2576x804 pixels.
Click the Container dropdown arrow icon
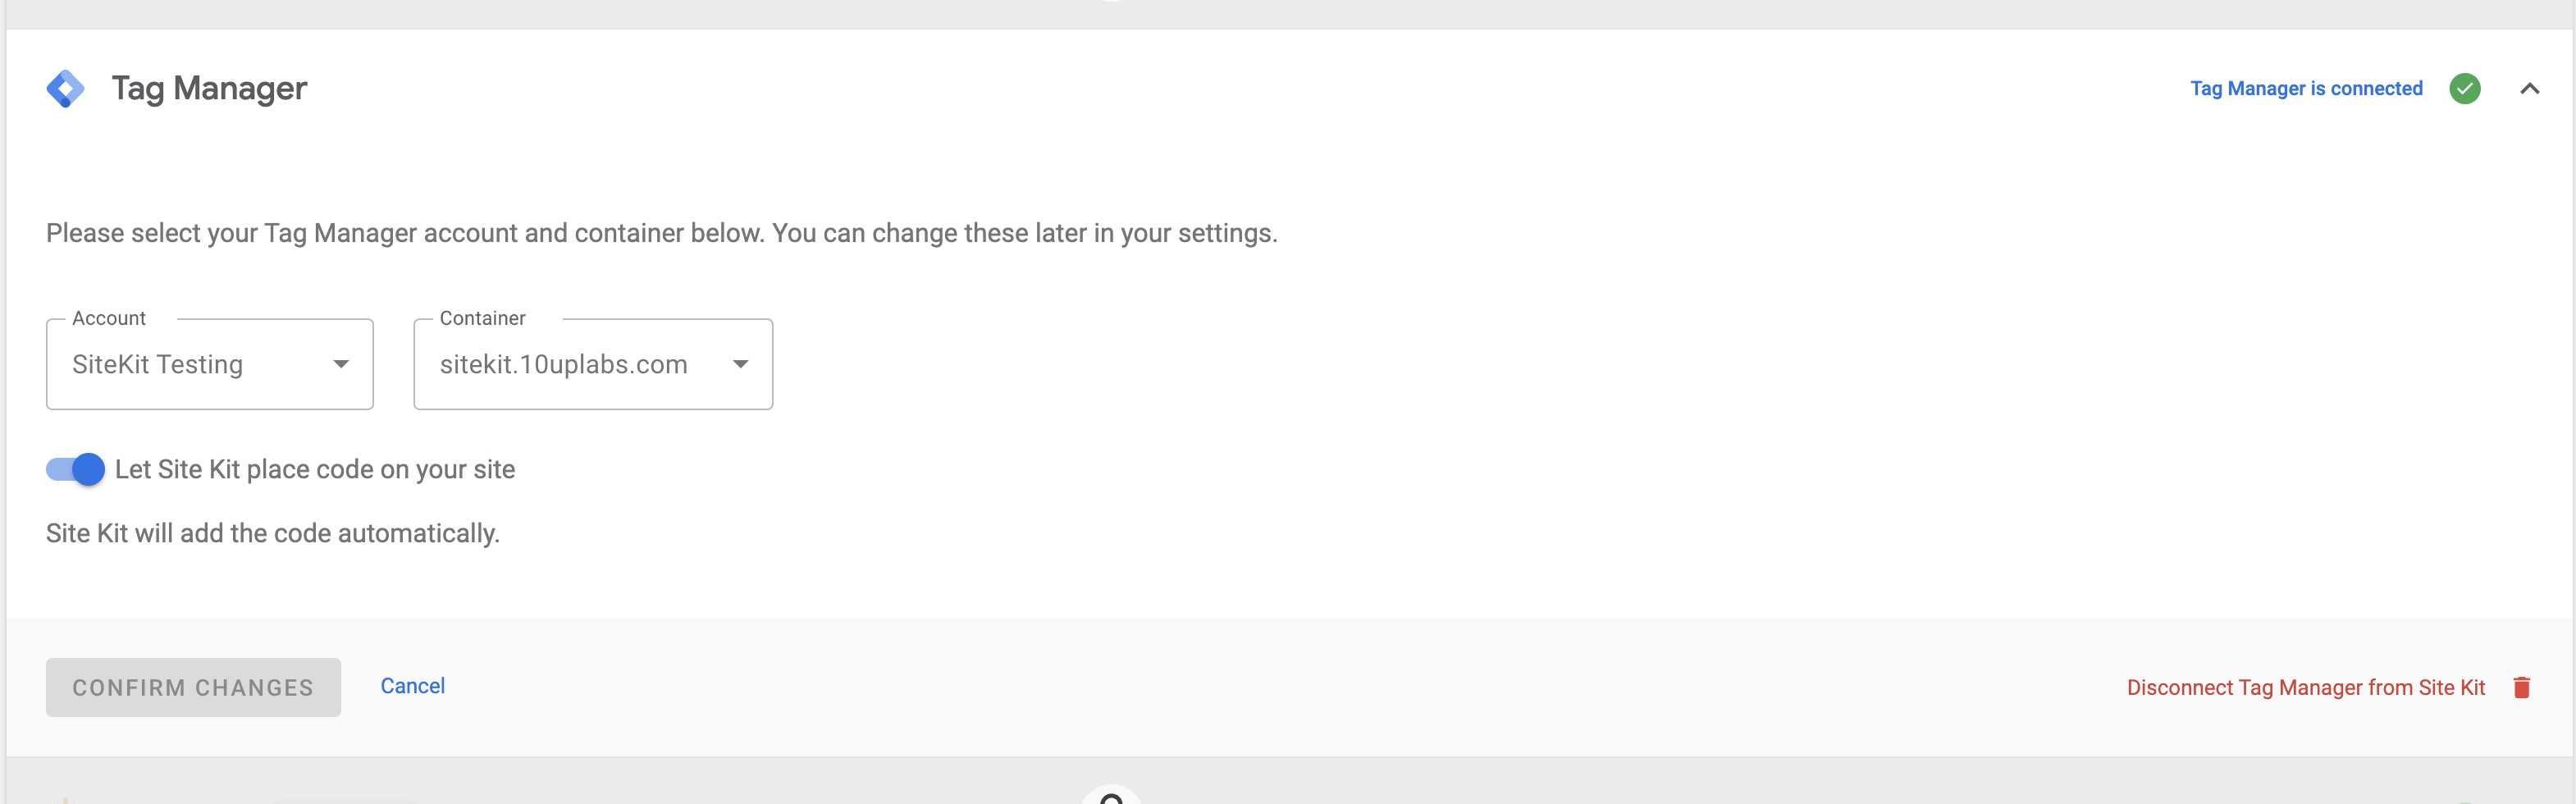point(740,364)
